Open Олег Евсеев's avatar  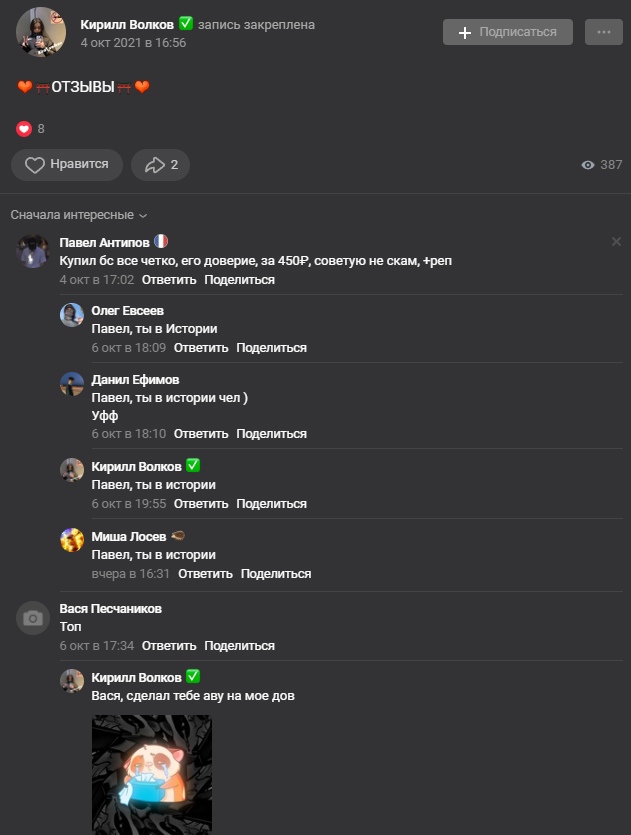pos(72,315)
